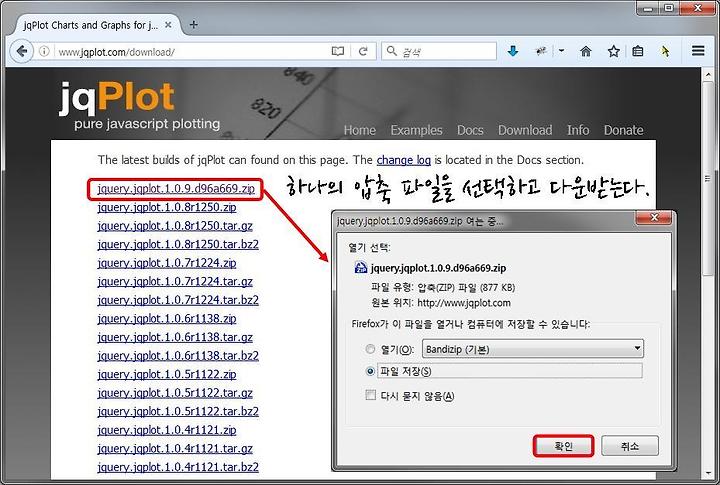Download jquery.jqplot.1.0.8r1250.tar.gz link
This screenshot has width=720, height=485.
pos(175,226)
